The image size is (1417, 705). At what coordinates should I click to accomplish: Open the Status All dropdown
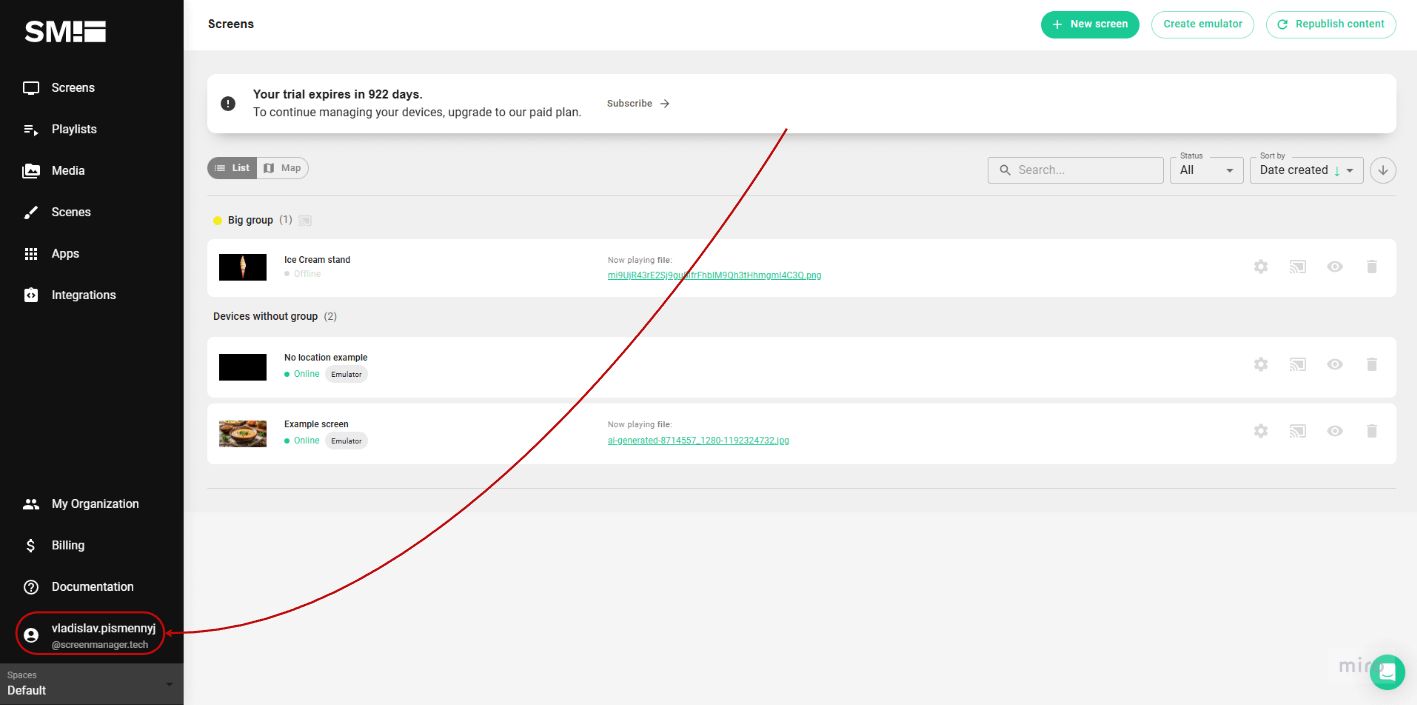tap(1207, 170)
